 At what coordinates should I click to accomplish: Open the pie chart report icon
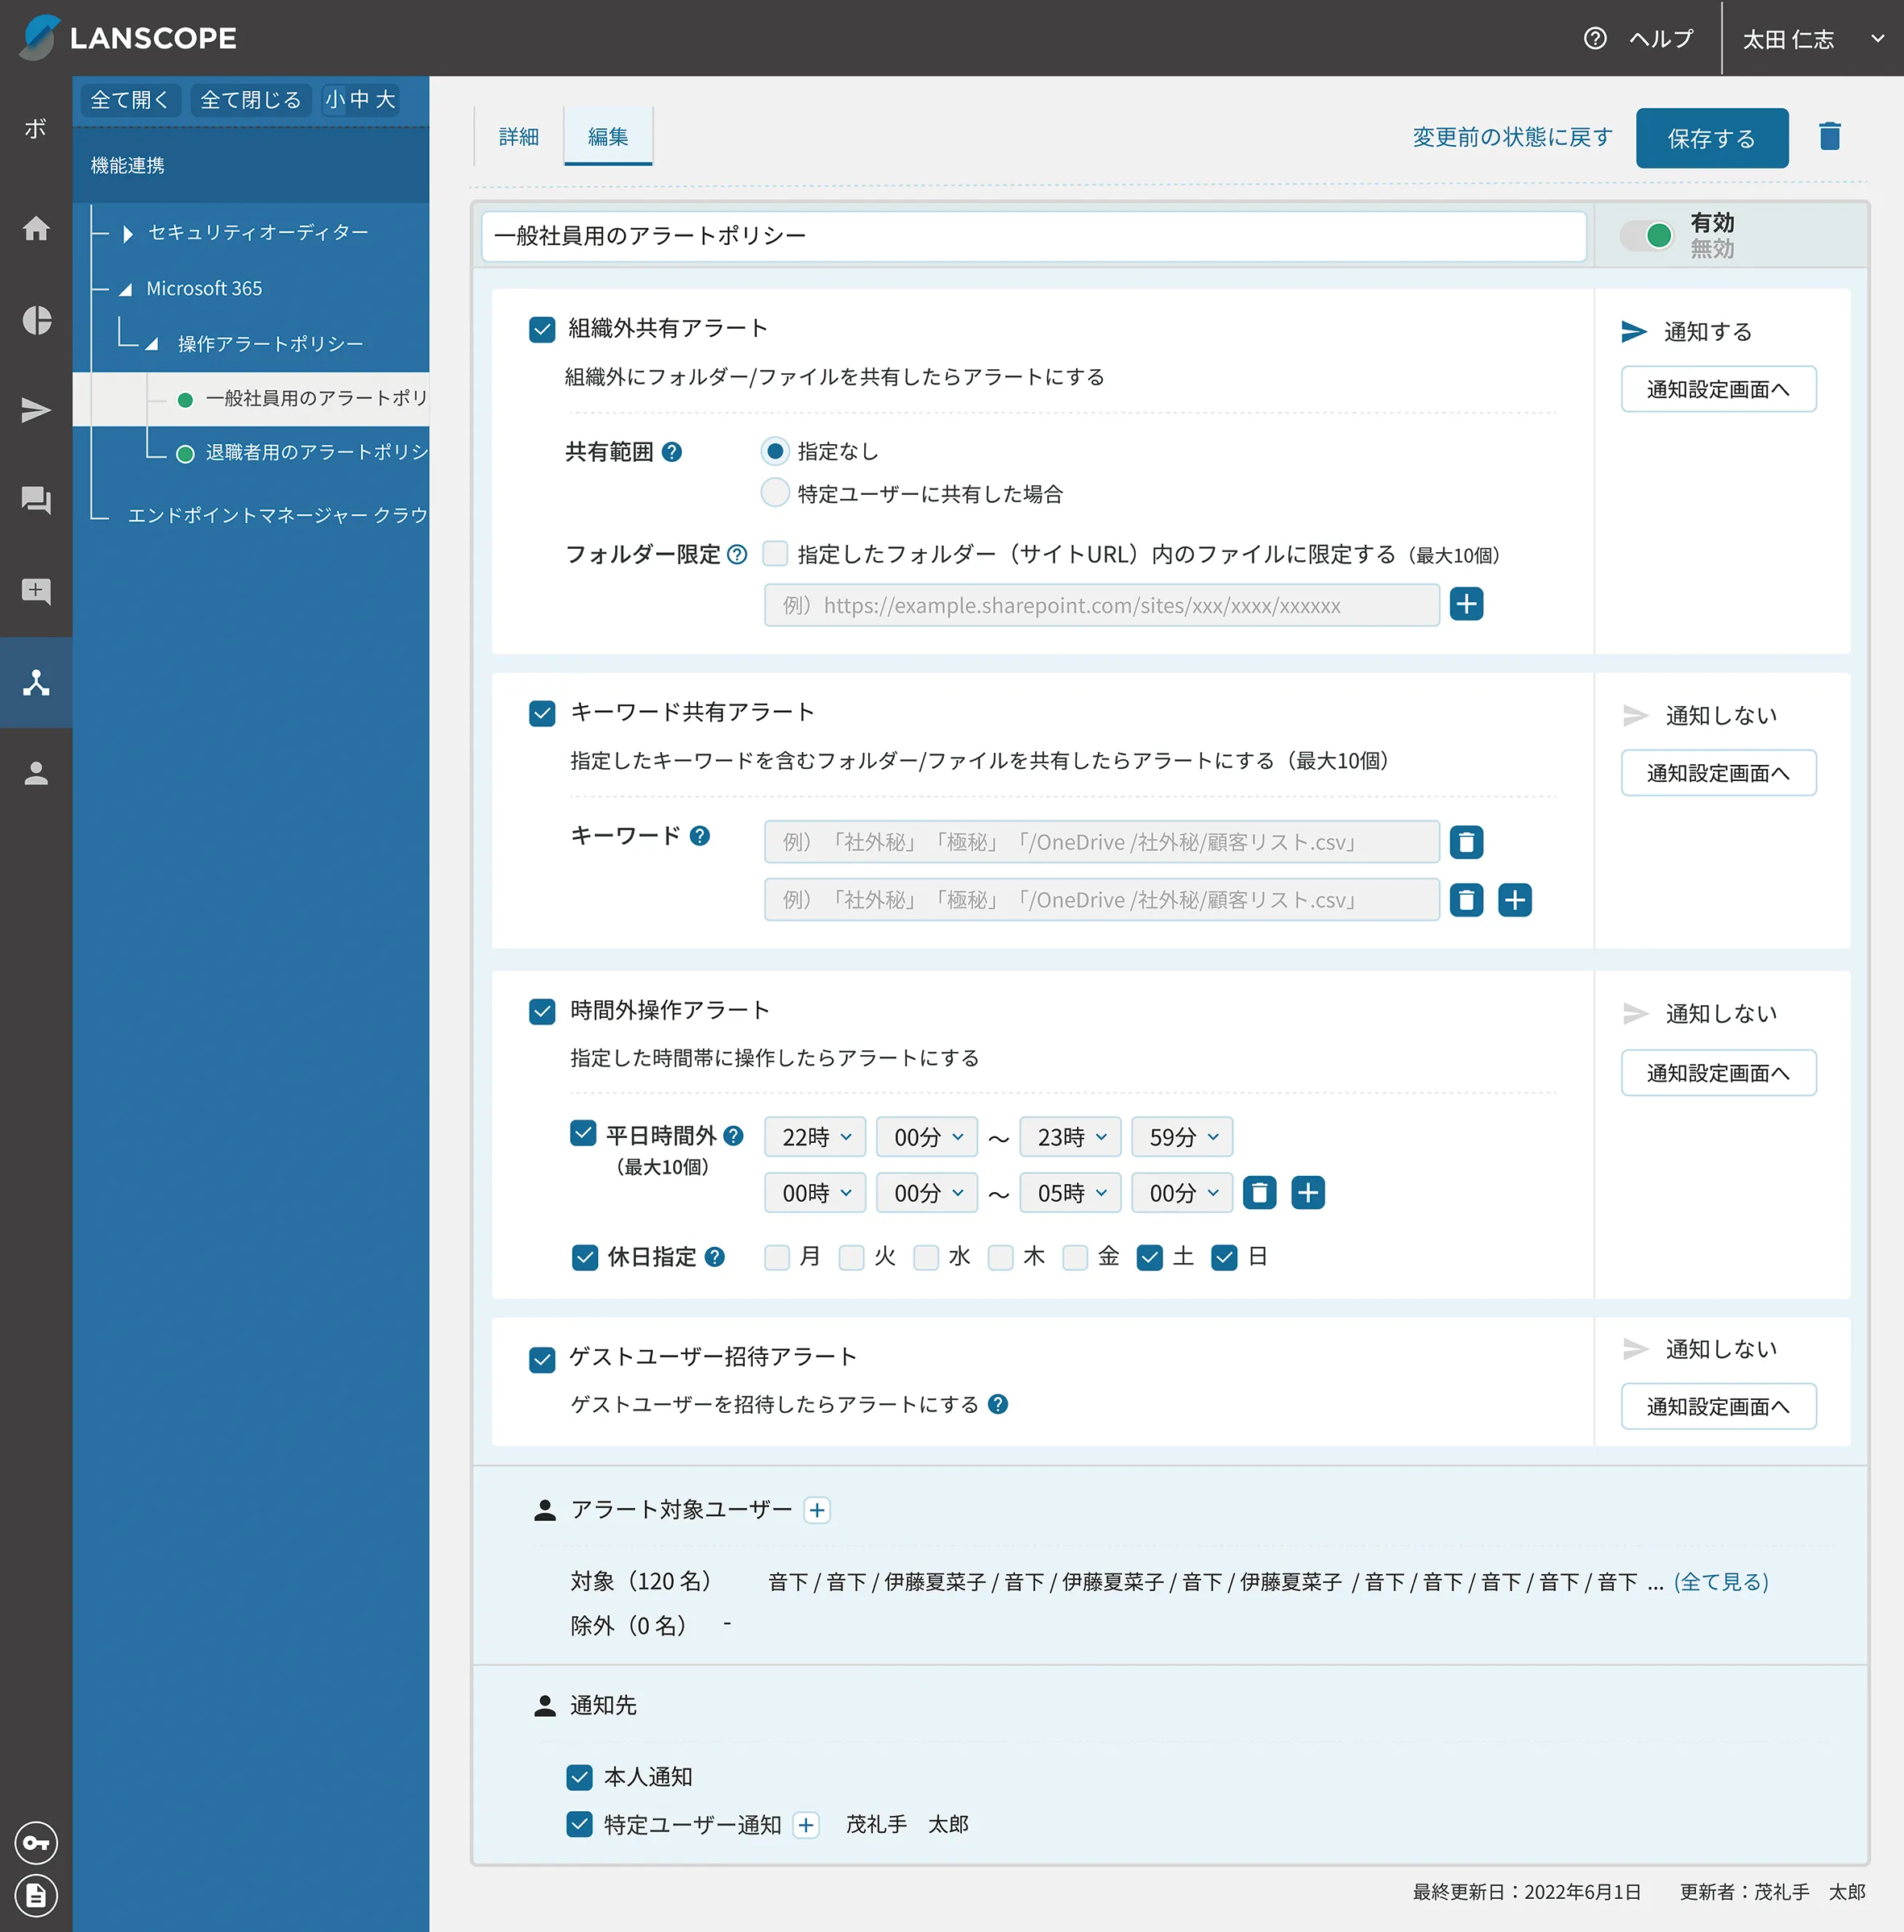tap(36, 320)
